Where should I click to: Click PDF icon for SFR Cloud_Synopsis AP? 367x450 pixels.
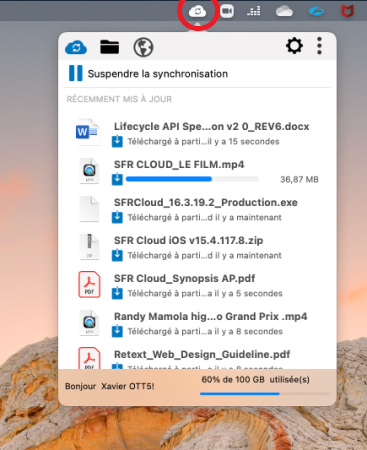[89, 284]
